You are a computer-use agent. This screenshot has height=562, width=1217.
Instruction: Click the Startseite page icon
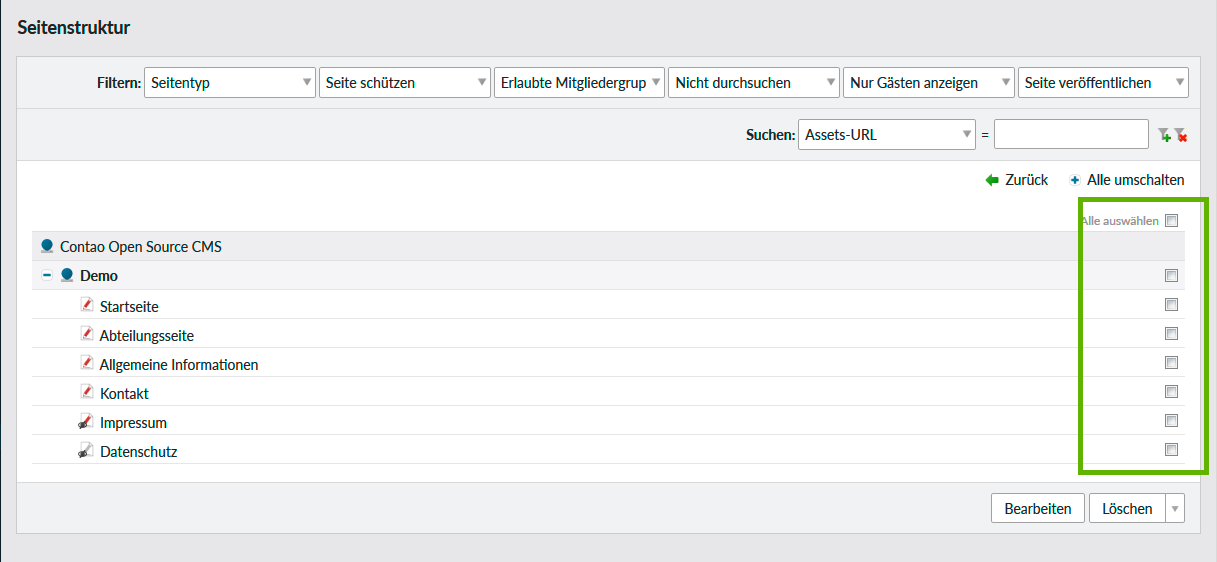(x=87, y=305)
